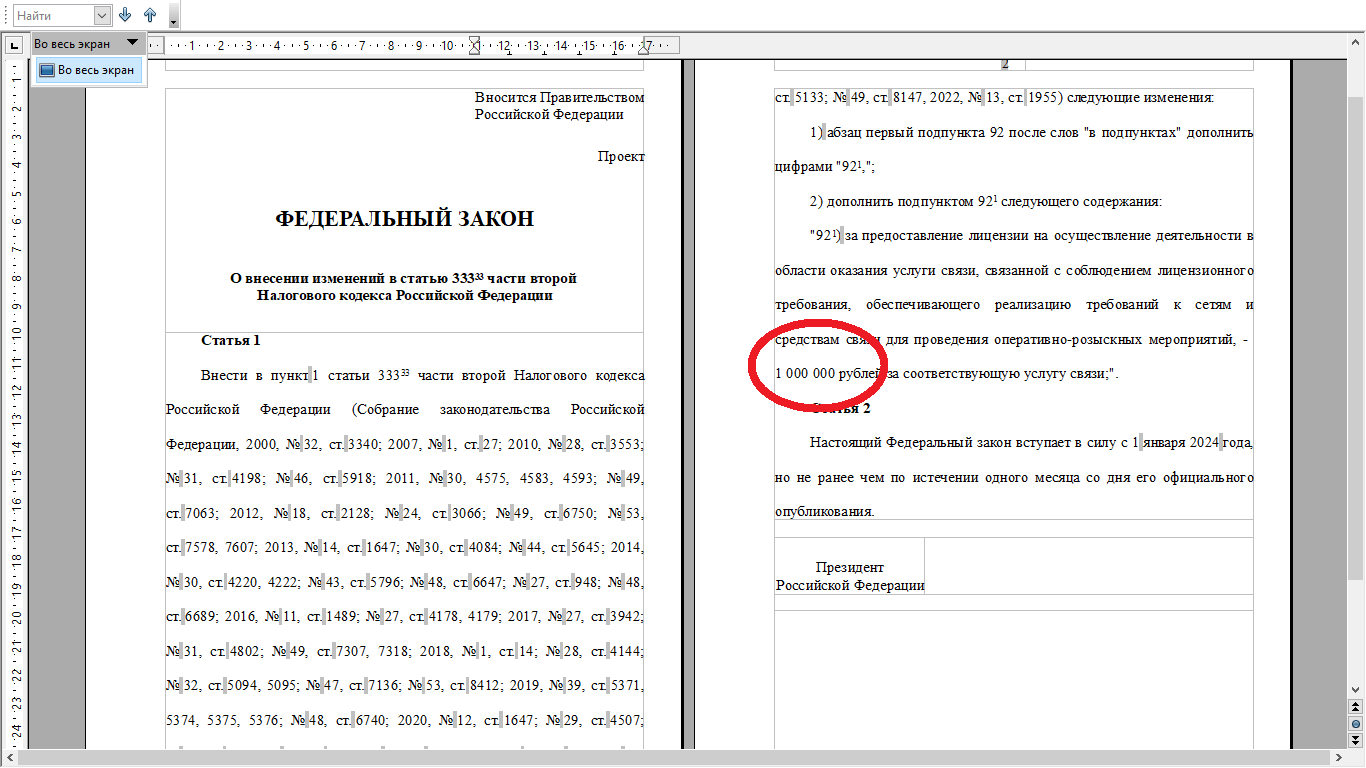The width and height of the screenshot is (1366, 768).
Task: Open the "Во весь экран" toolbar title dropdown arrow
Action: [132, 43]
